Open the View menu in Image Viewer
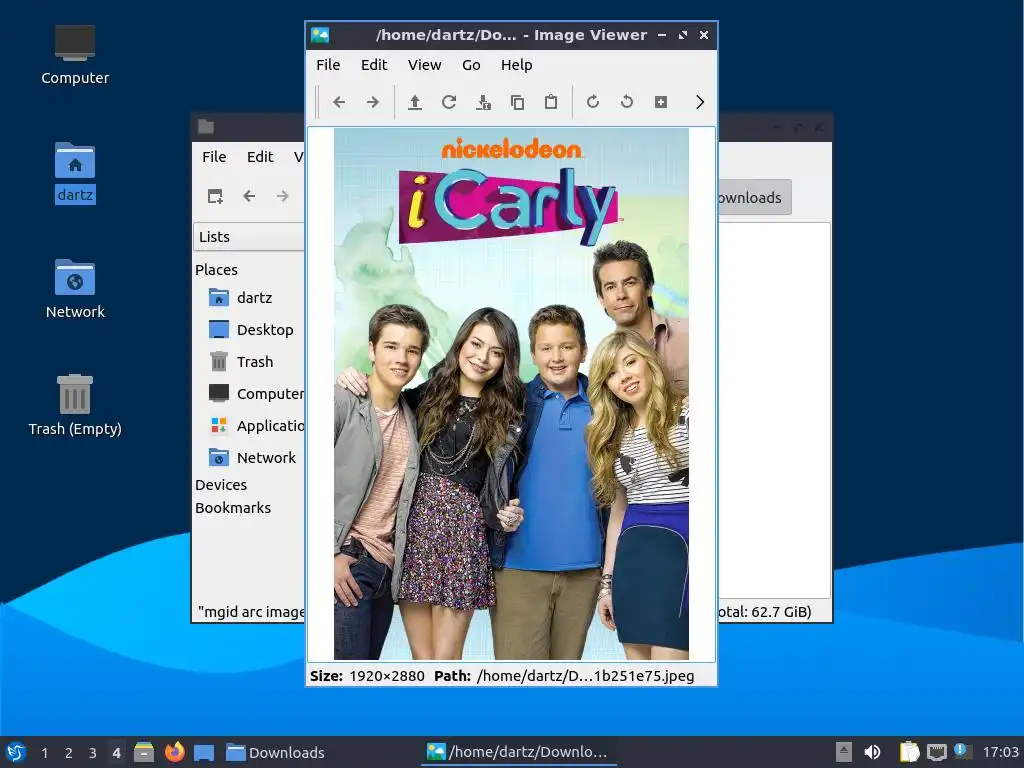 pyautogui.click(x=424, y=65)
